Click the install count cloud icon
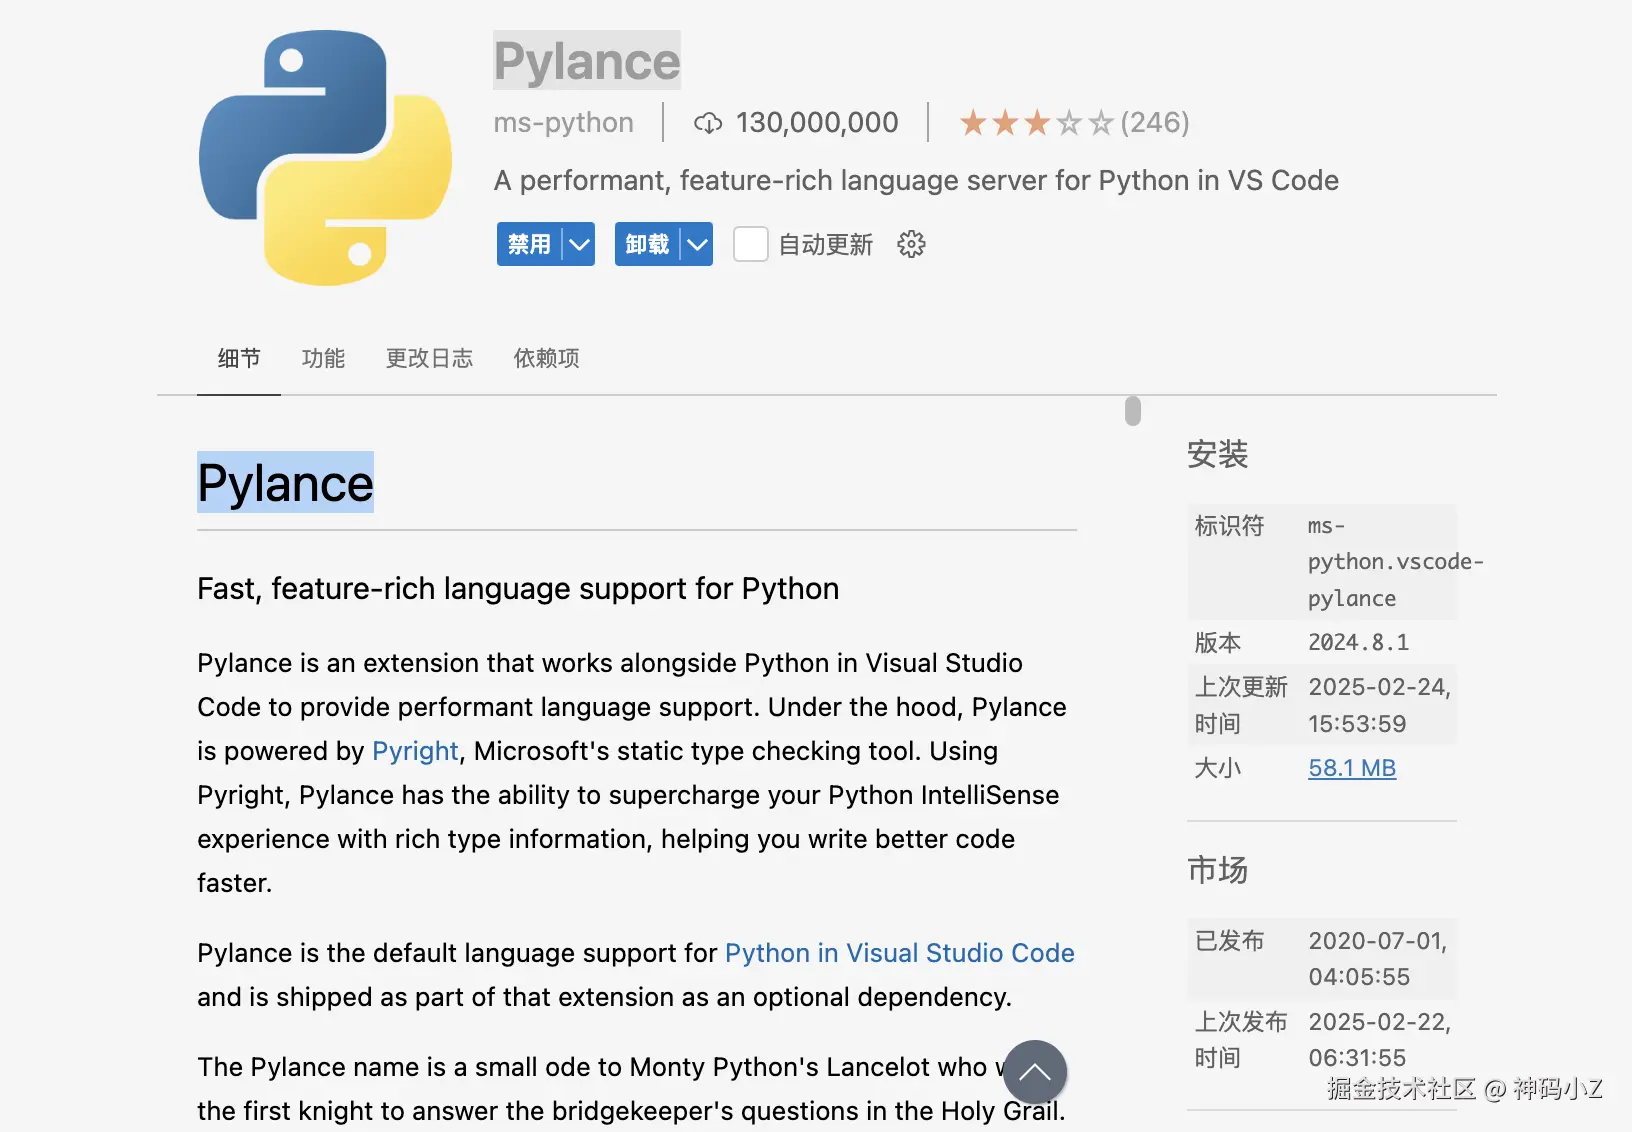 [x=708, y=123]
